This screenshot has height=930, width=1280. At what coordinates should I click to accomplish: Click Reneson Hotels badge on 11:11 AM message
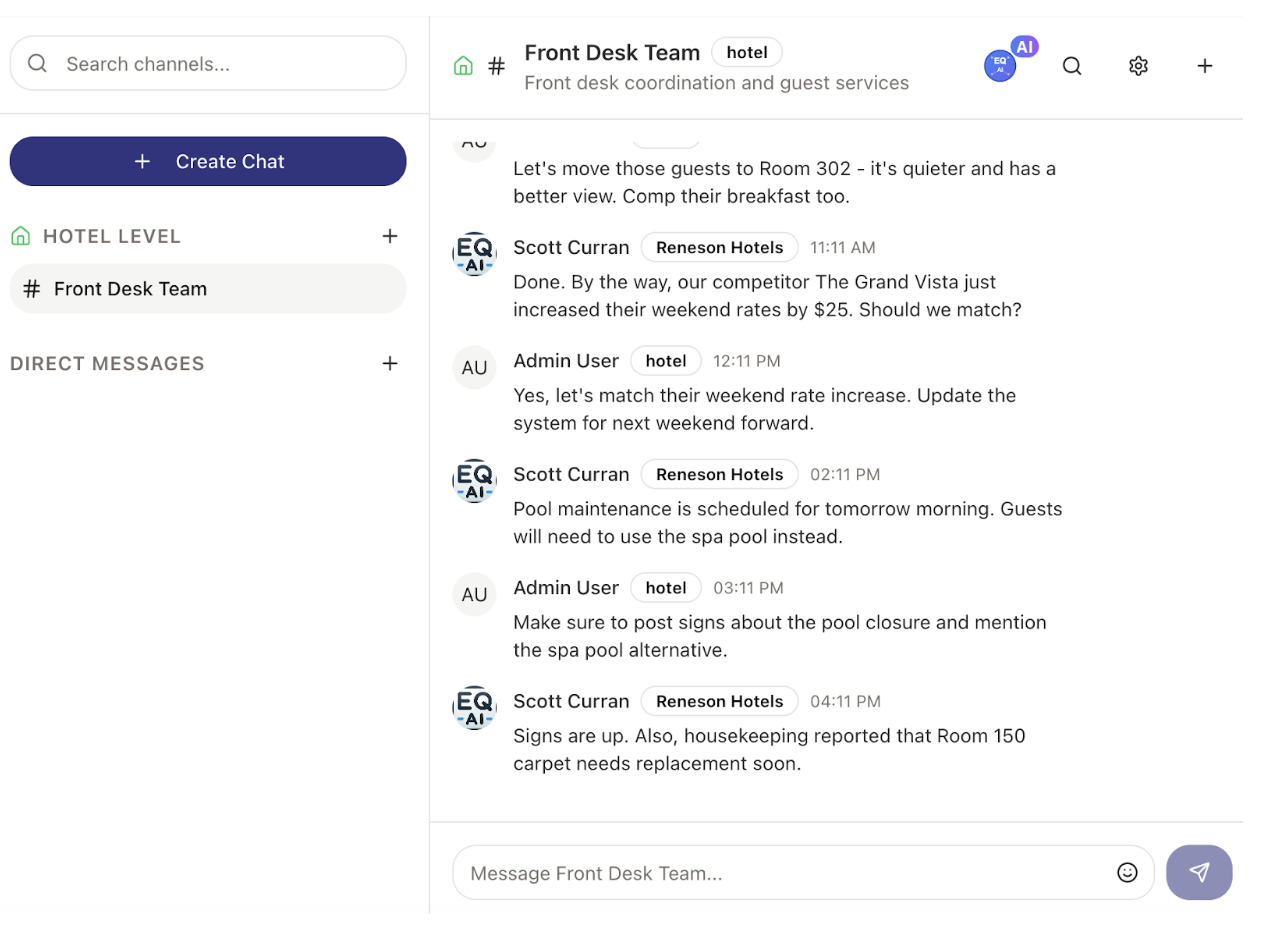(x=719, y=247)
